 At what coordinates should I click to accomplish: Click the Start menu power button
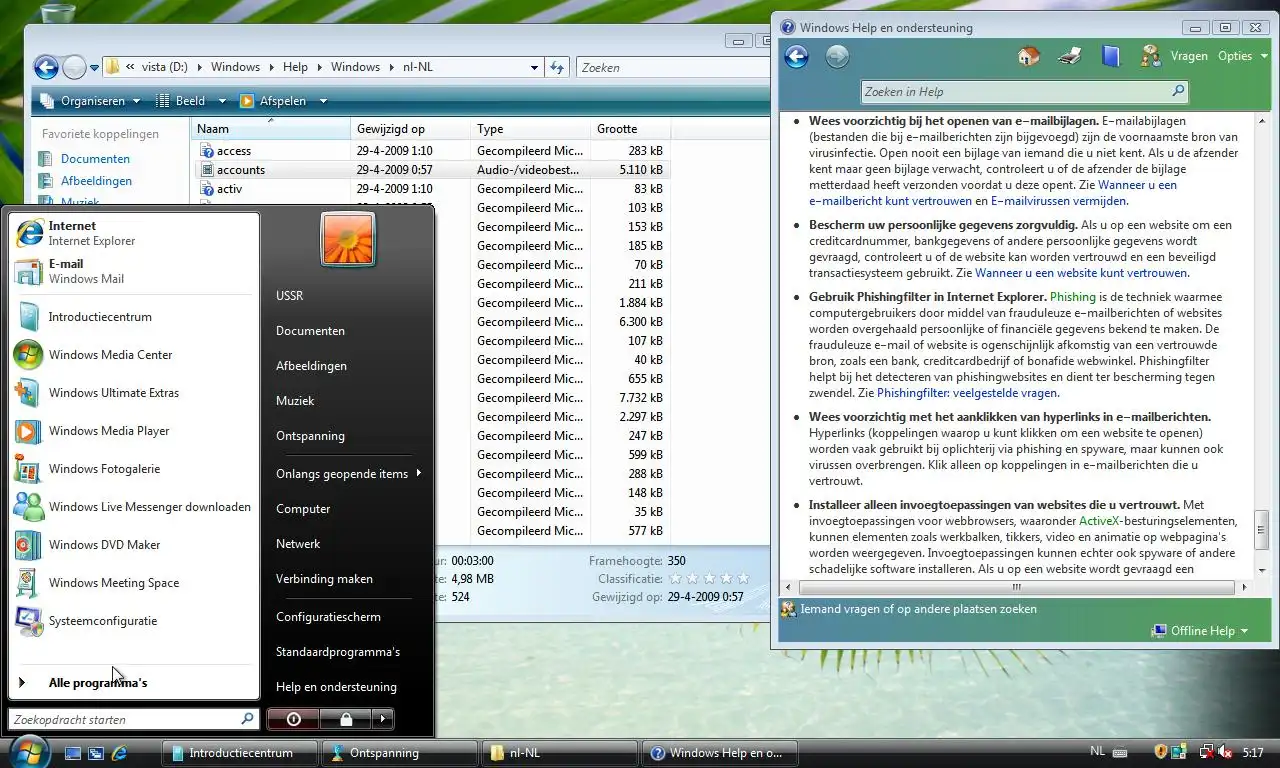[293, 719]
